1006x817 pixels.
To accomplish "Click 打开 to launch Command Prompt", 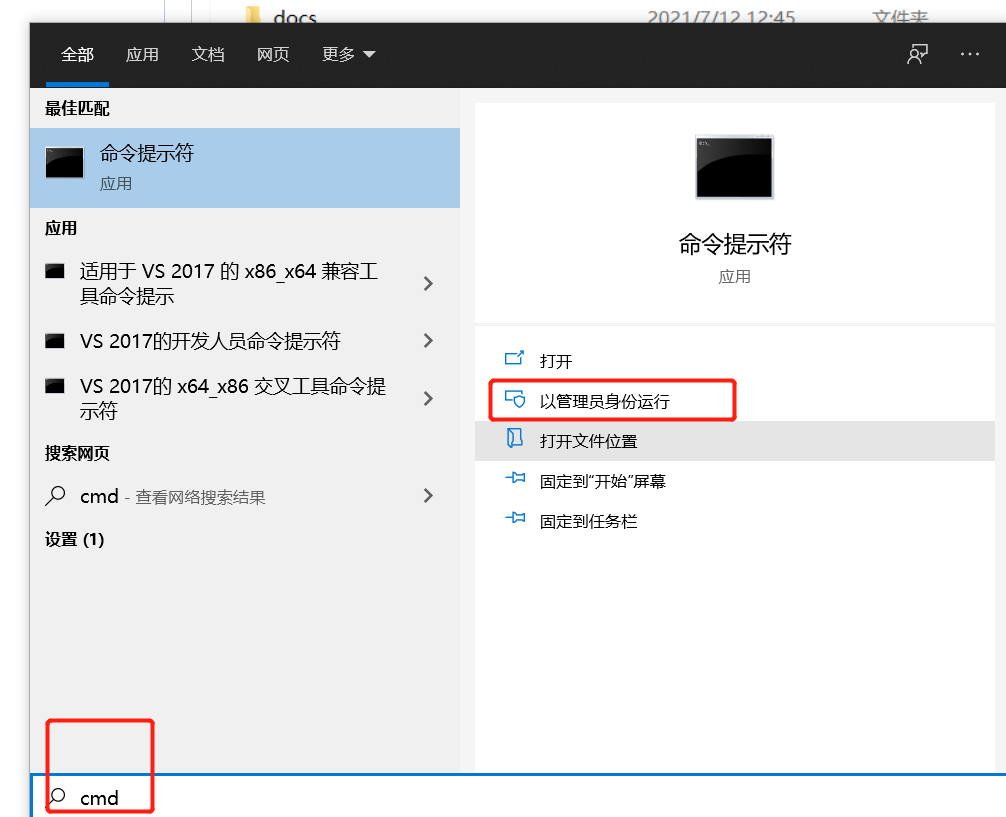I will tap(735, 361).
